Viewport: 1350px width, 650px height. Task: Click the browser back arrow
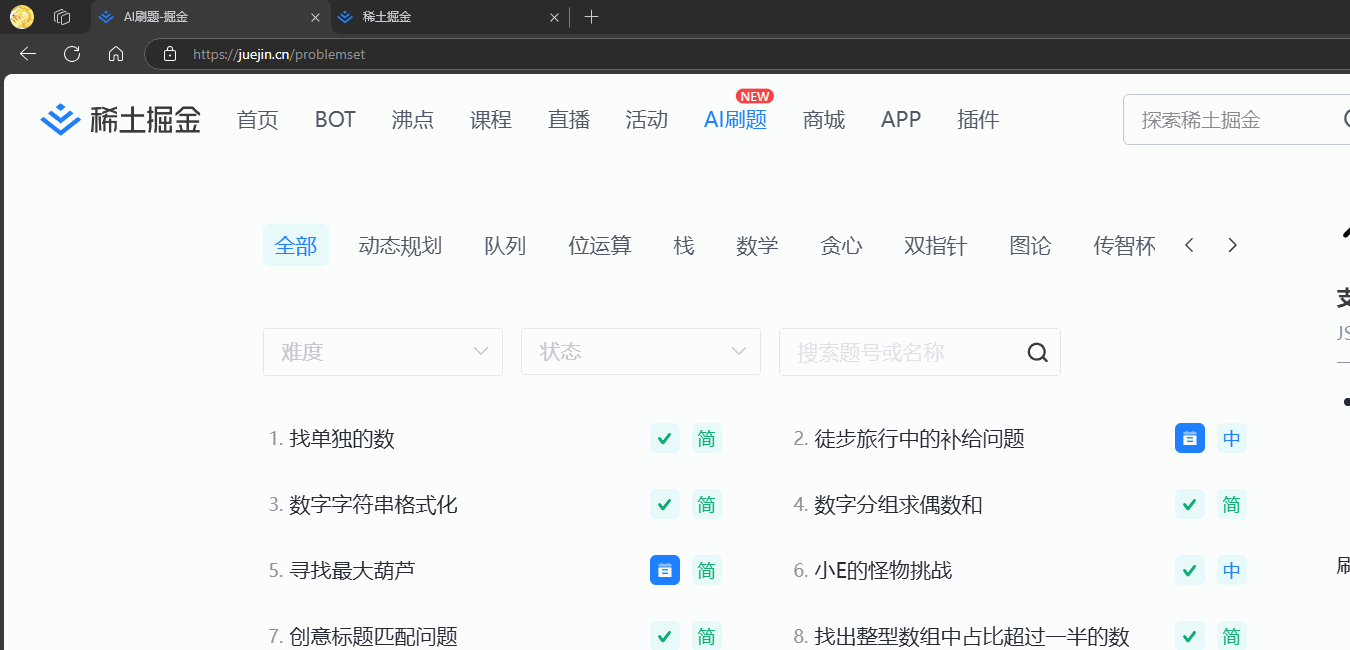pyautogui.click(x=27, y=54)
